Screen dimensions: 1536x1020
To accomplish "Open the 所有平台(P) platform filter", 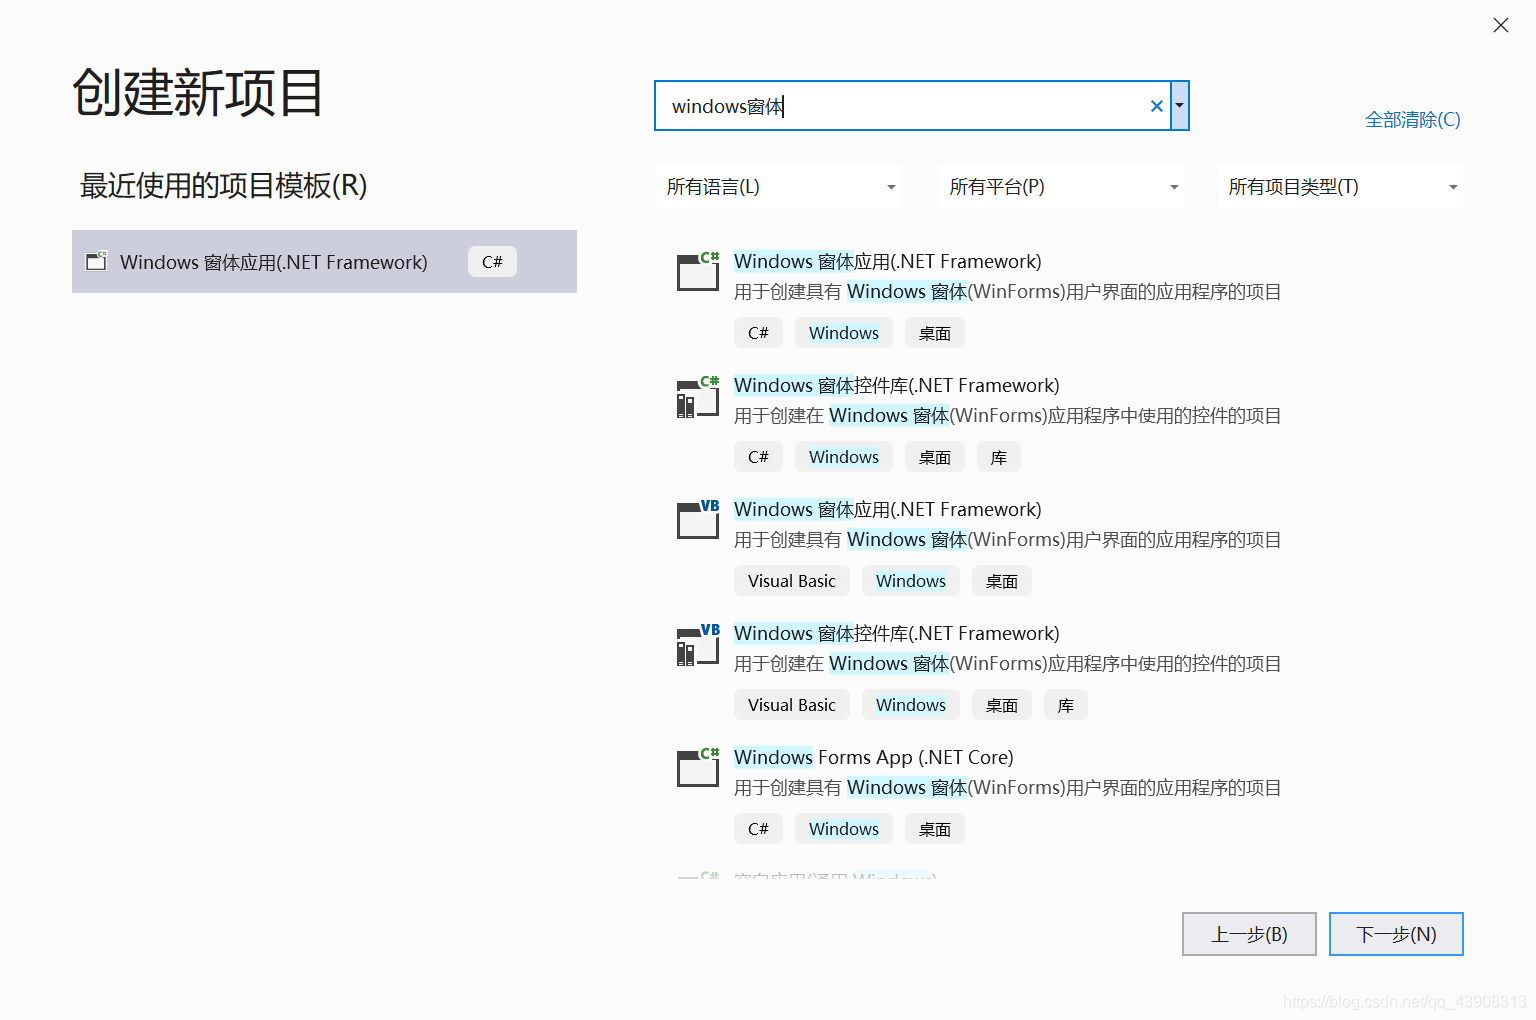I will pyautogui.click(x=1062, y=187).
